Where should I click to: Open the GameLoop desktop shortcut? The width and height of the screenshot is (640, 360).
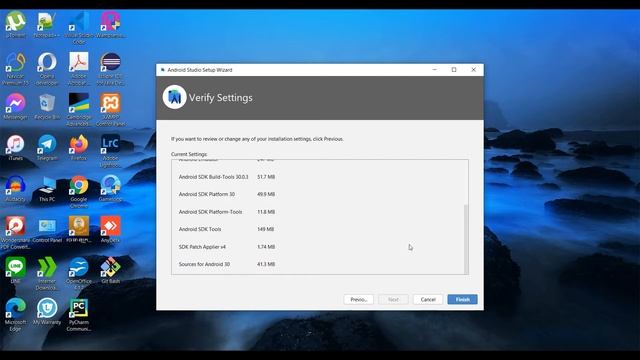coord(111,189)
